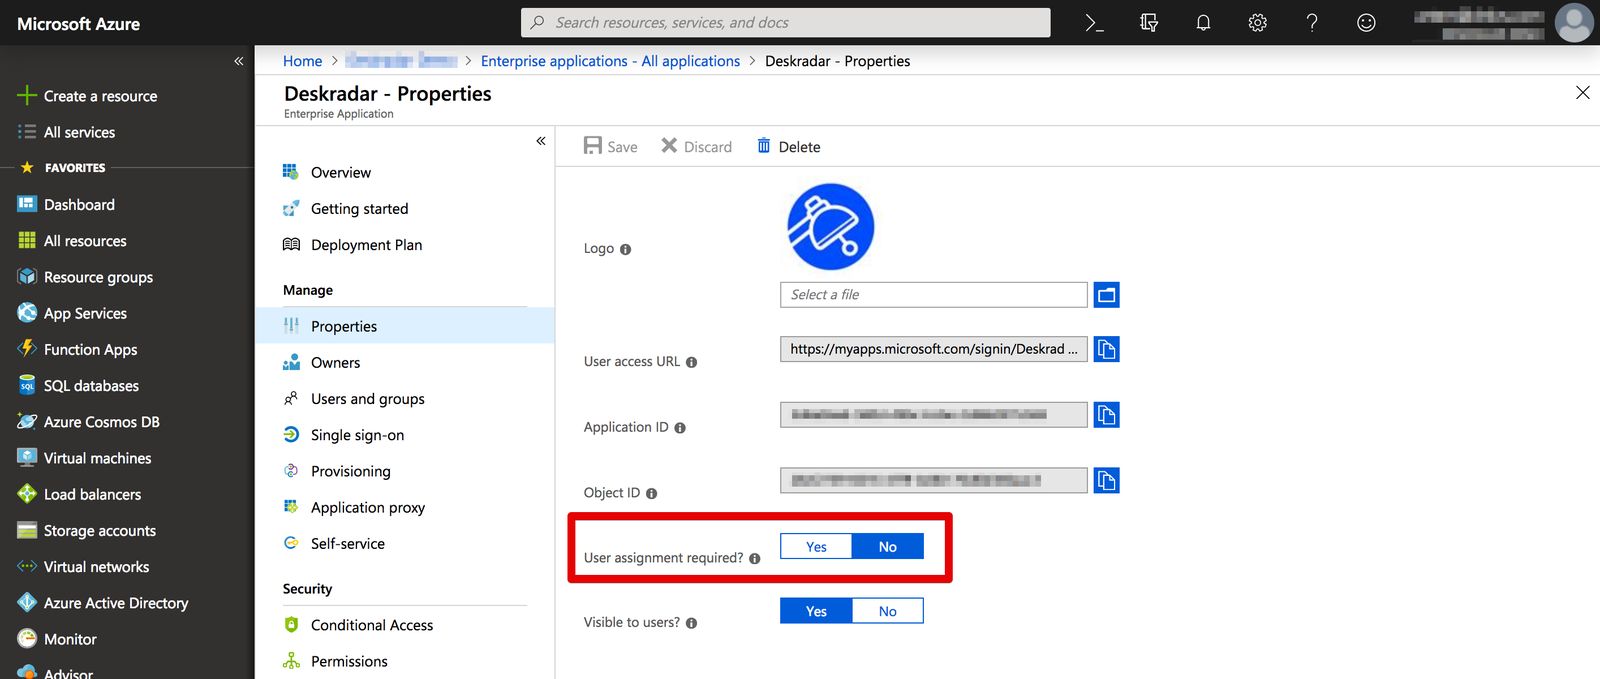Click the Load balancers diamond icon
1600x679 pixels.
[x=27, y=494]
